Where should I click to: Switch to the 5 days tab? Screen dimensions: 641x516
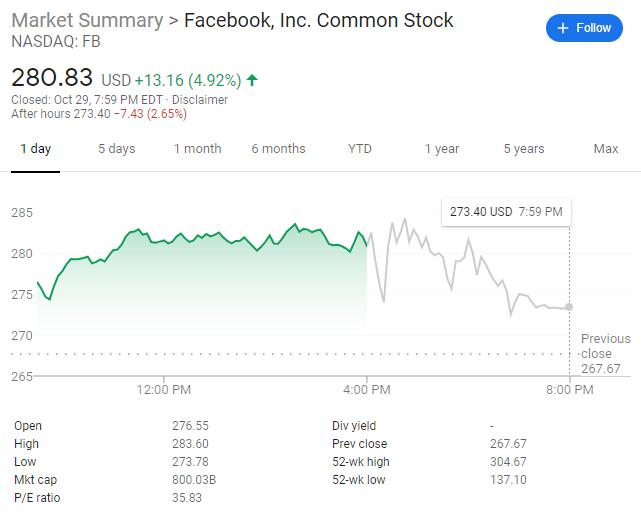point(116,149)
